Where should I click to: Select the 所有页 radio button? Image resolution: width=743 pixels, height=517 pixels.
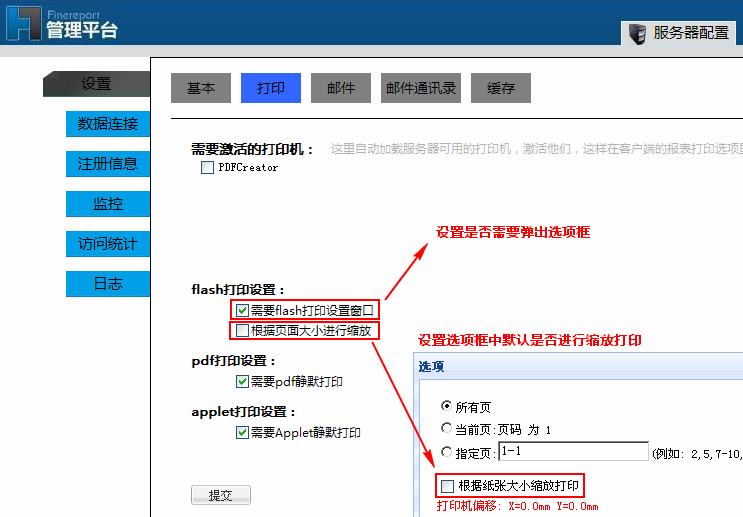[446, 406]
